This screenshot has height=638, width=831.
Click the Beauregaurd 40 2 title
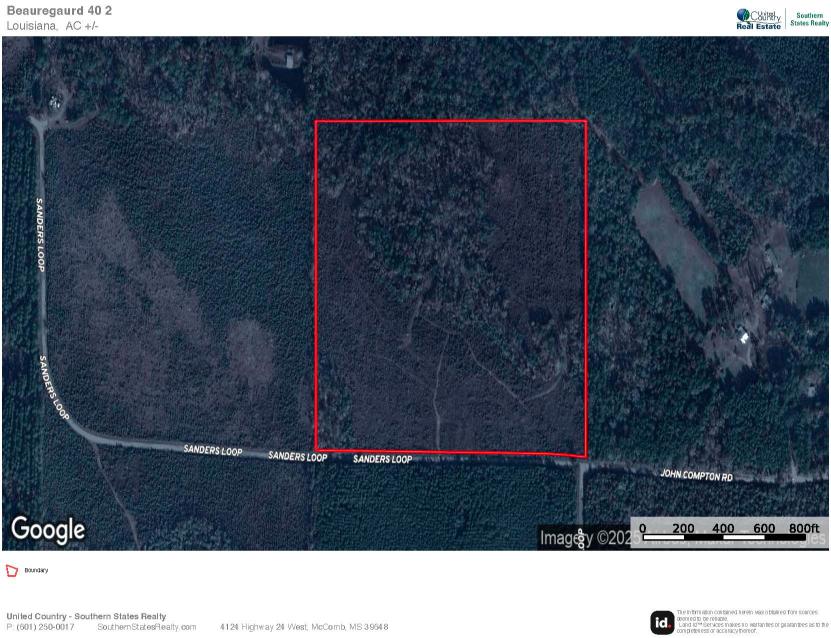(x=59, y=11)
